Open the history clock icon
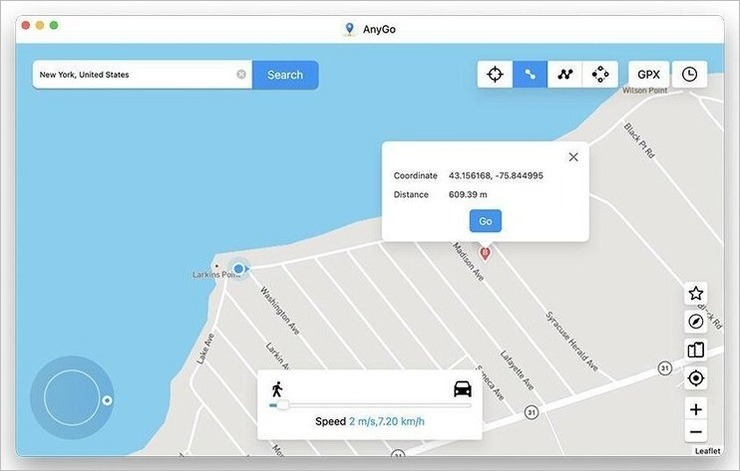740x471 pixels. 690,75
